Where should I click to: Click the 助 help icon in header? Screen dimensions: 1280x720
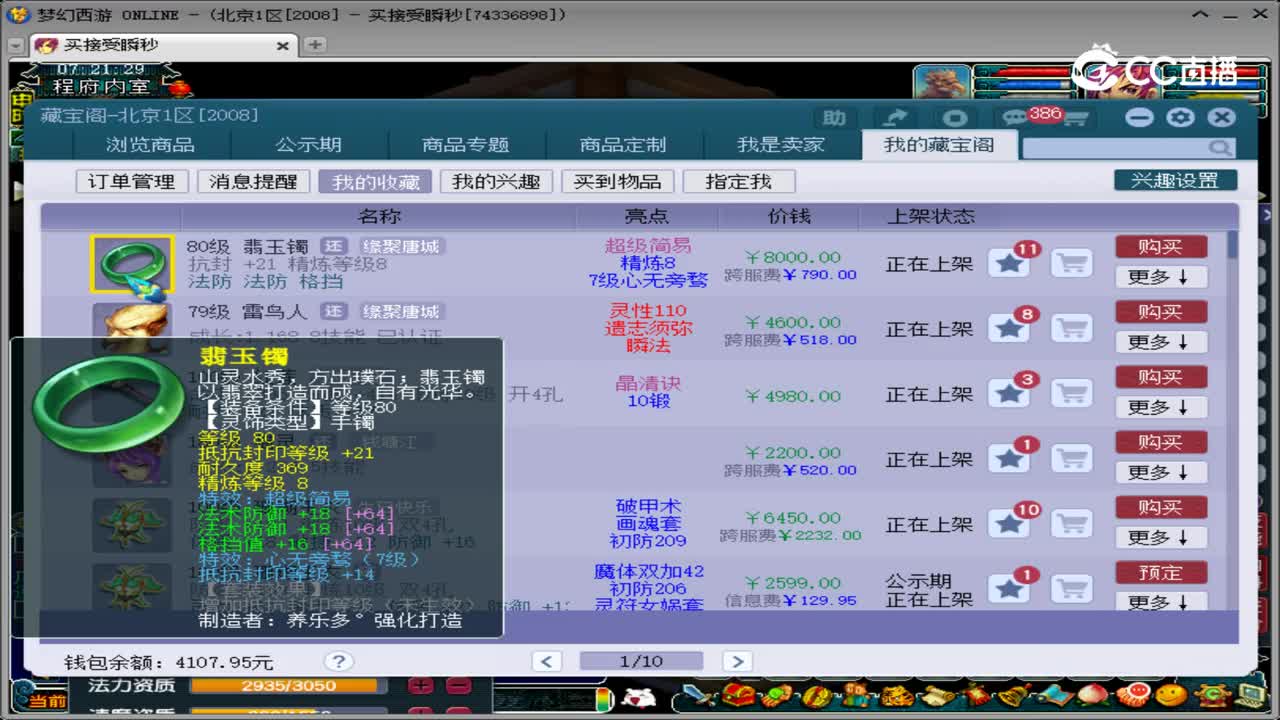[x=834, y=118]
